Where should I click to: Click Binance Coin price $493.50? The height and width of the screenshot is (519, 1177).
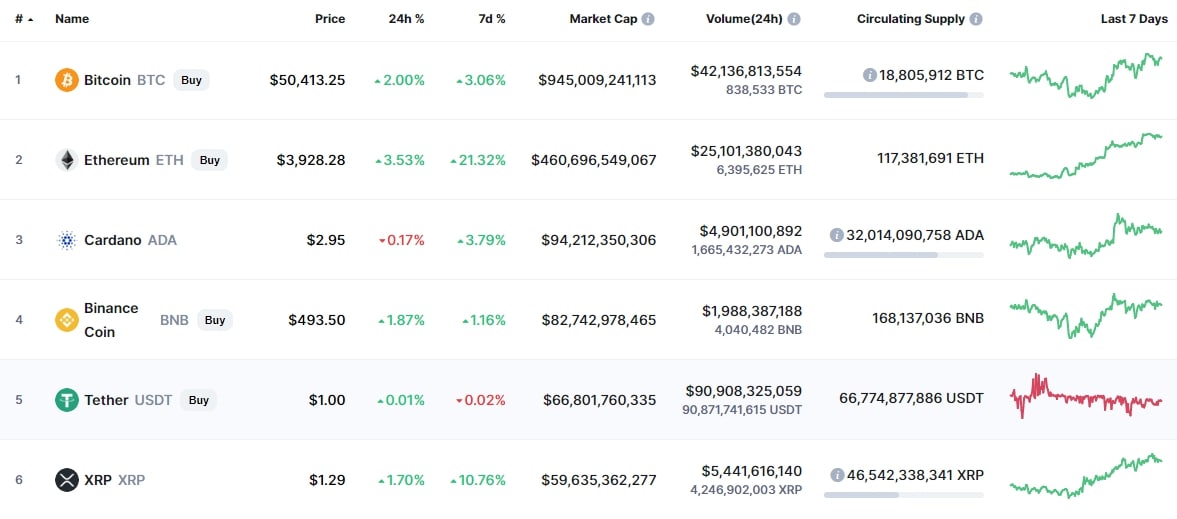tap(317, 320)
